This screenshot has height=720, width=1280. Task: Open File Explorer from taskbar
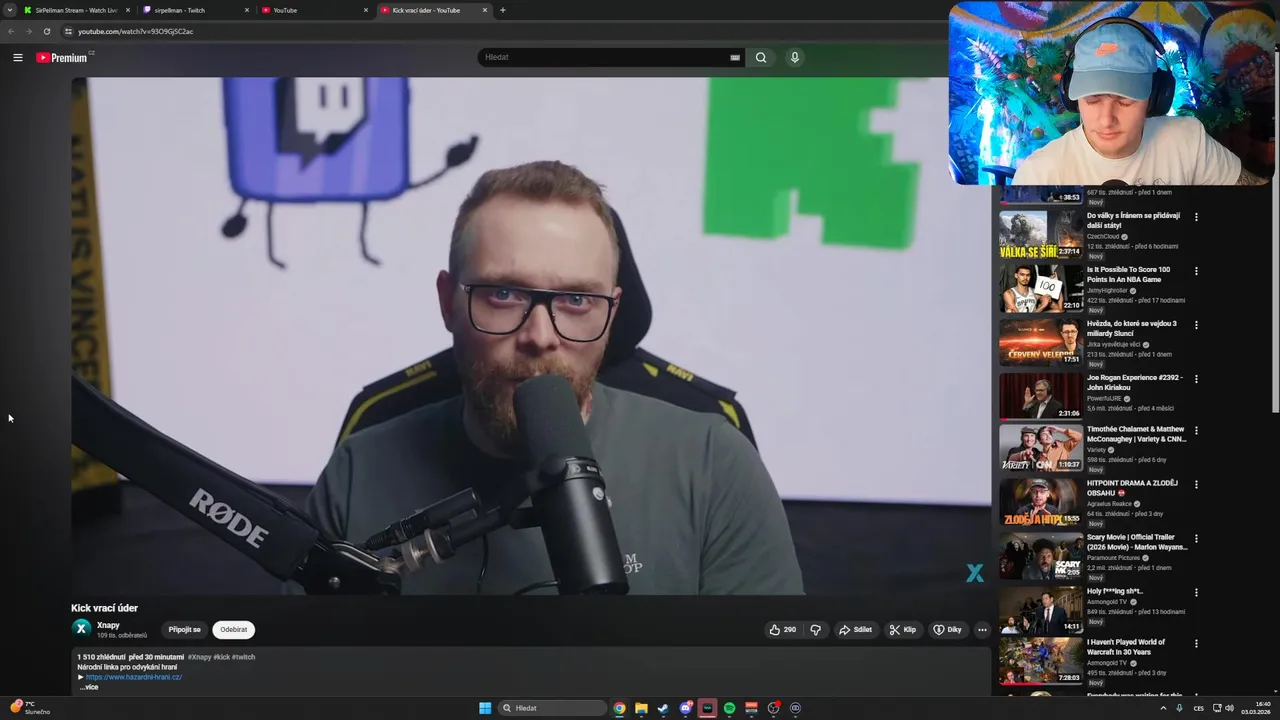click(x=642, y=708)
